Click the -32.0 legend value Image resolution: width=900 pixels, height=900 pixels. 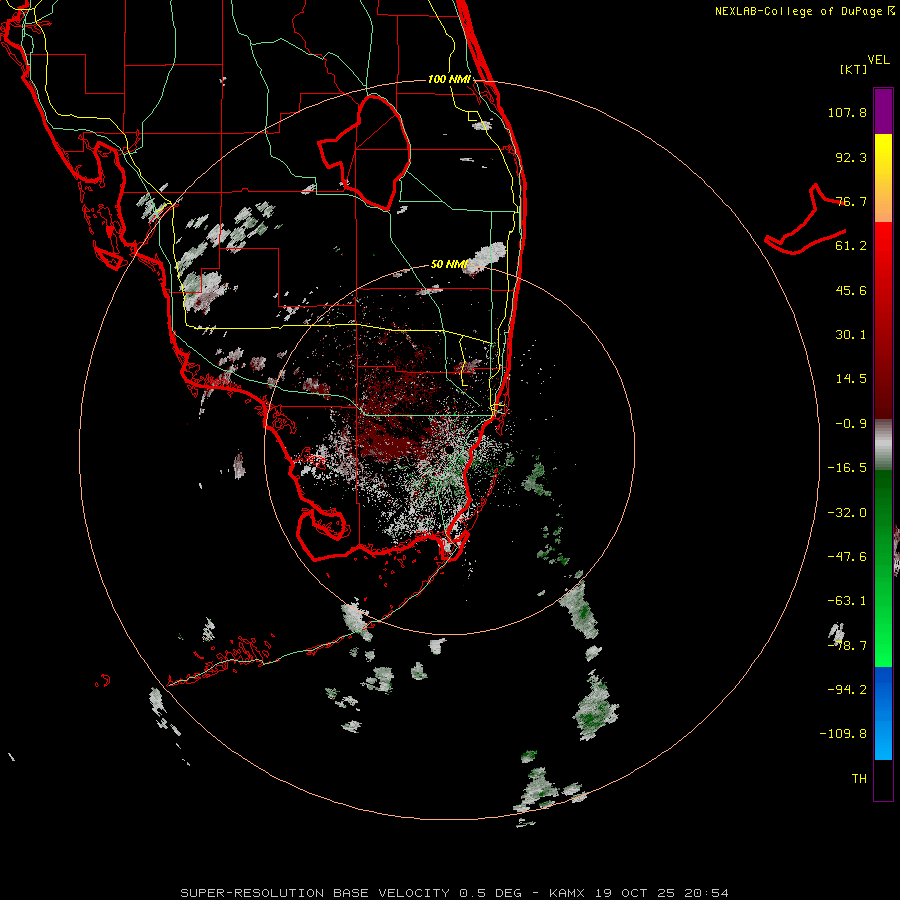(x=847, y=513)
